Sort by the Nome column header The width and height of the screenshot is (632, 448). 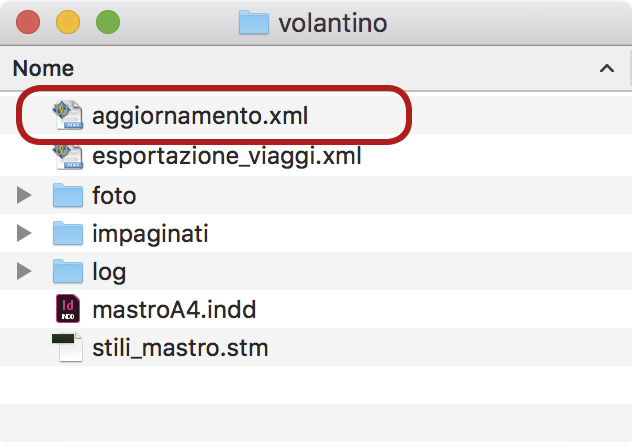(44, 69)
